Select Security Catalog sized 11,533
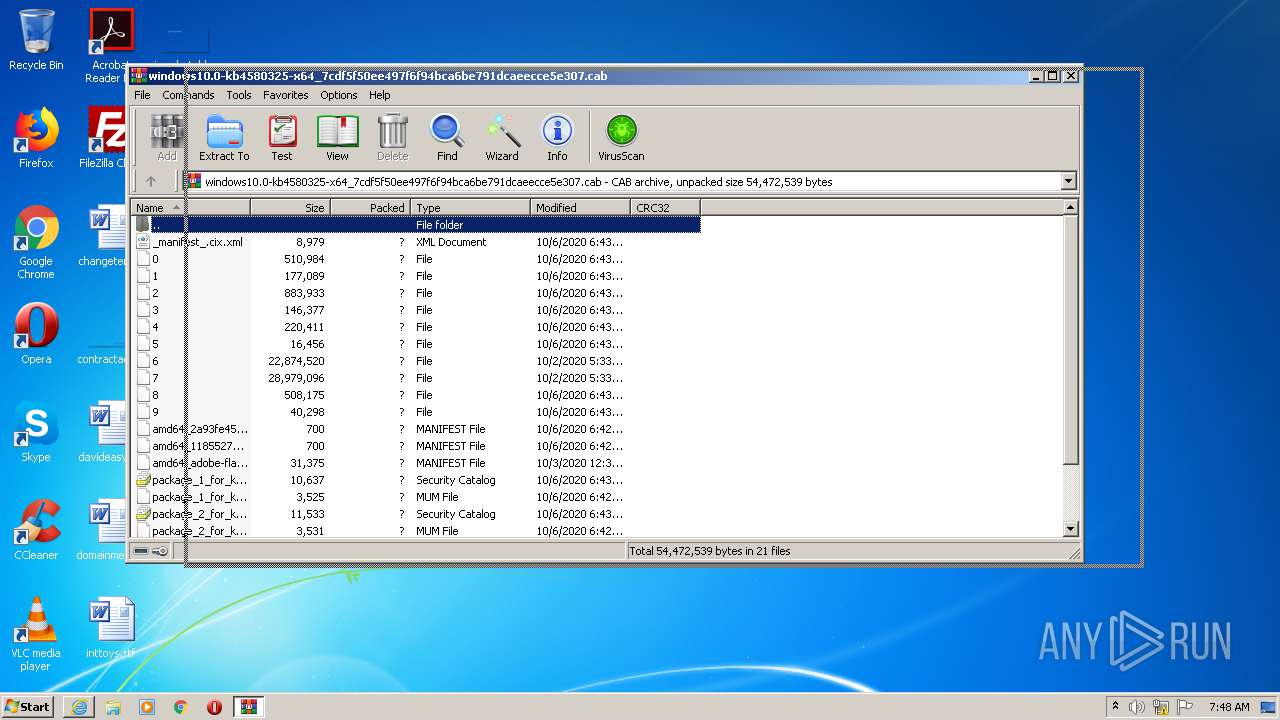Screen dimensions: 1280x720 416,514
